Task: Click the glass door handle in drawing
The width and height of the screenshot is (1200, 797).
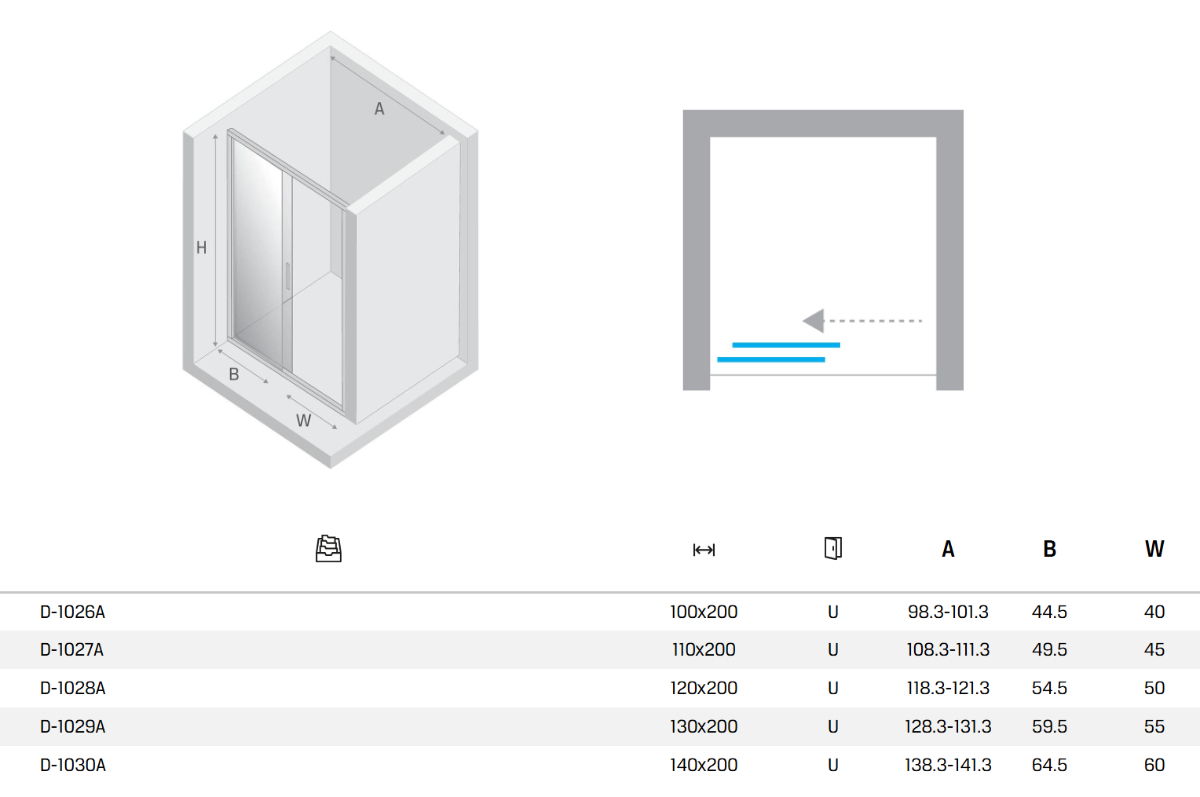Action: 288,278
